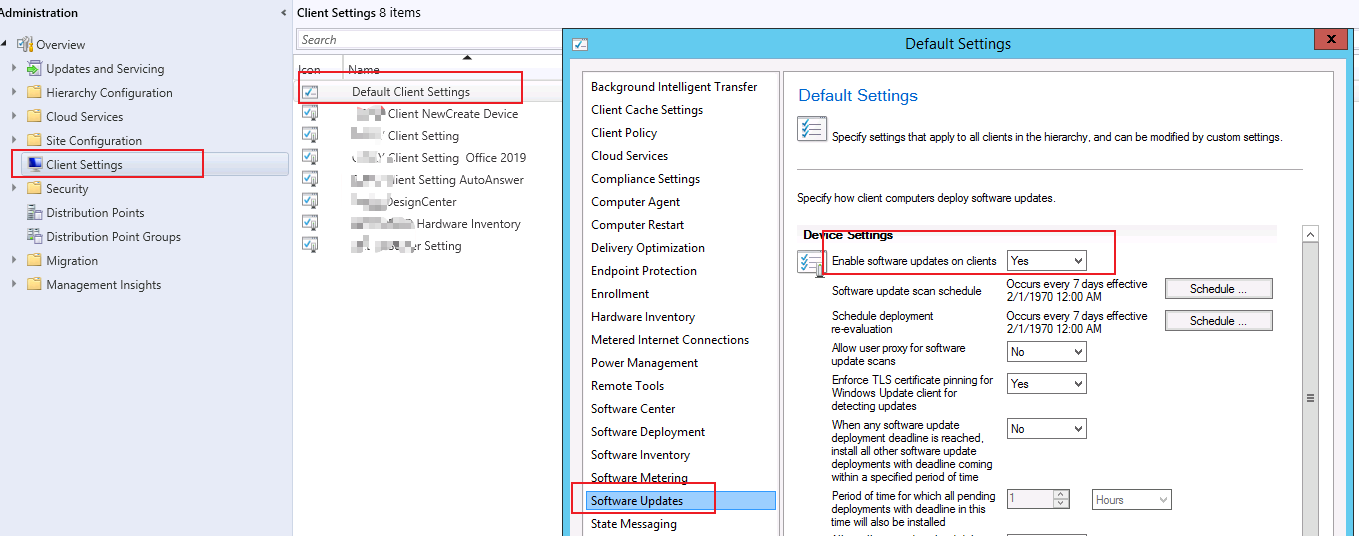Click icon of Client Setting AutoAnswer row

[310, 179]
